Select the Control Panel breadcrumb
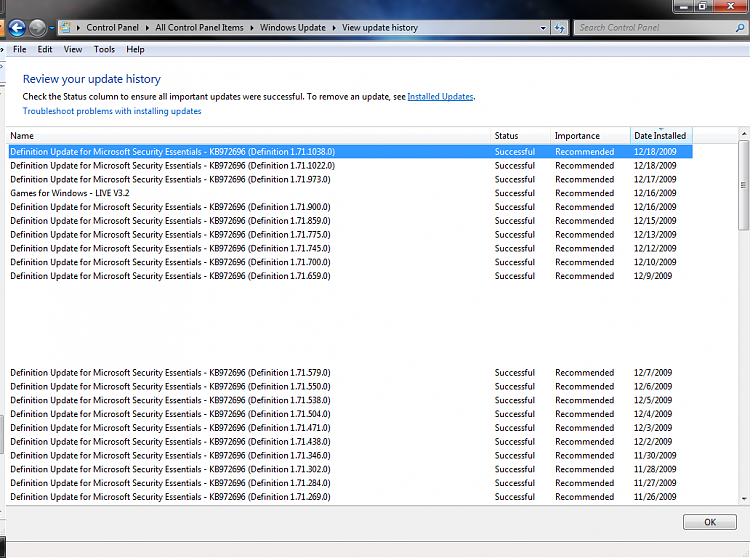Screen dimensions: 750x558 coord(112,28)
